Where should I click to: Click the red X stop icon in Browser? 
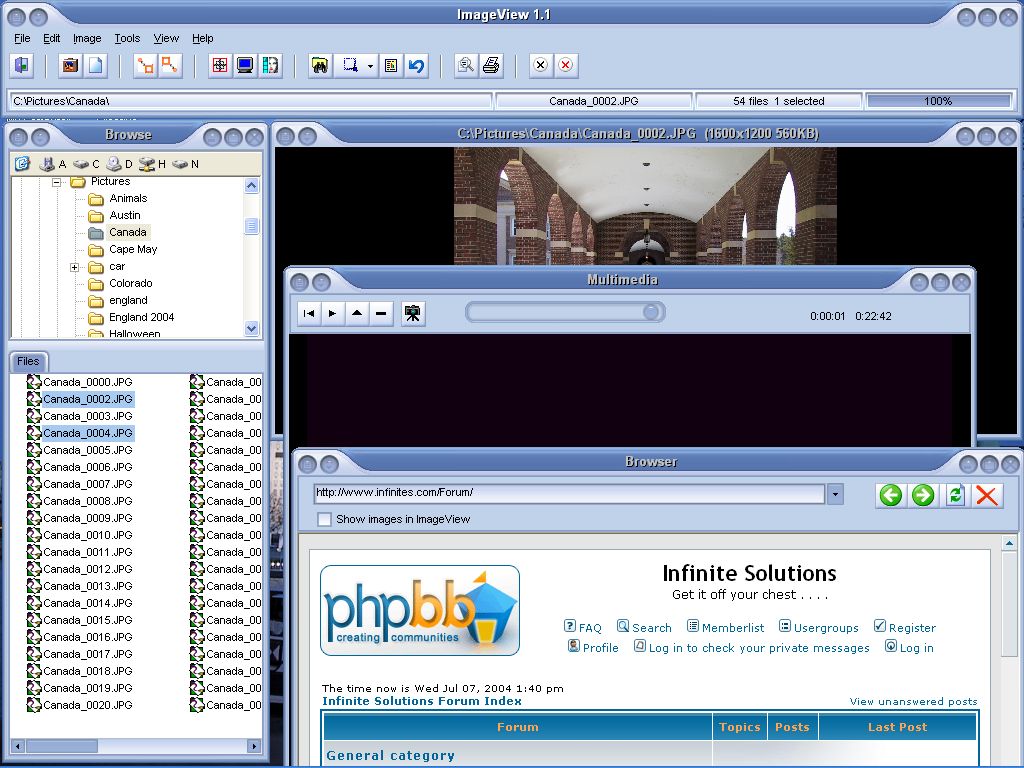[x=987, y=495]
